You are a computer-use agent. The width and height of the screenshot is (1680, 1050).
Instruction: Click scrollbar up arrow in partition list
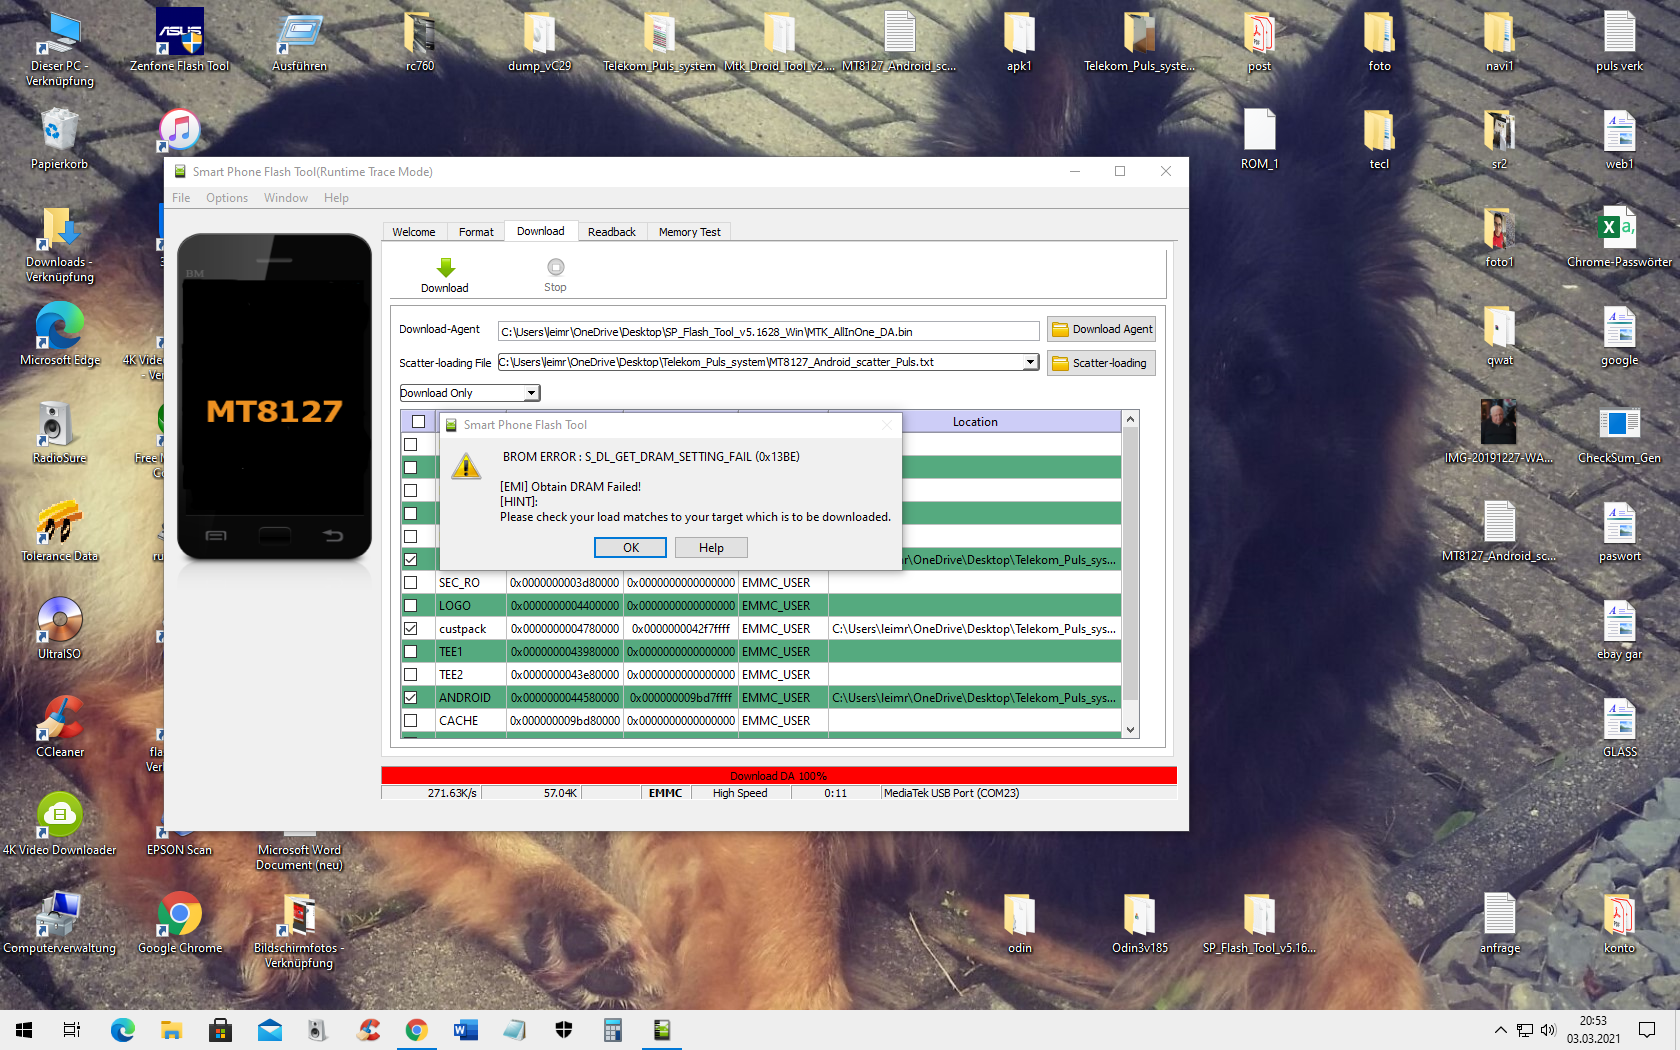tap(1131, 420)
